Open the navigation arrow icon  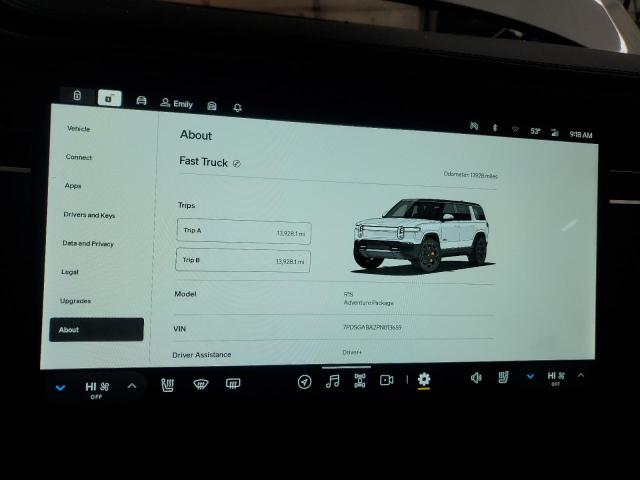tap(304, 382)
